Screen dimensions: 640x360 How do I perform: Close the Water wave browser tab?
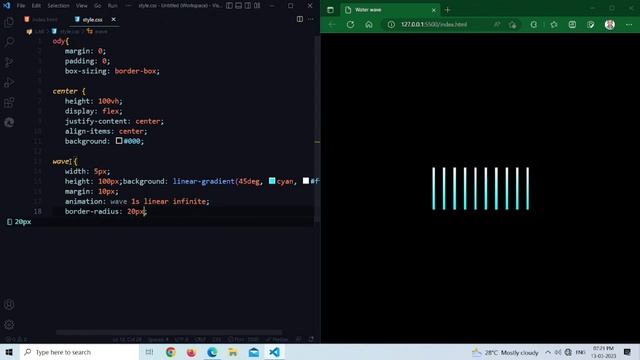(433, 10)
